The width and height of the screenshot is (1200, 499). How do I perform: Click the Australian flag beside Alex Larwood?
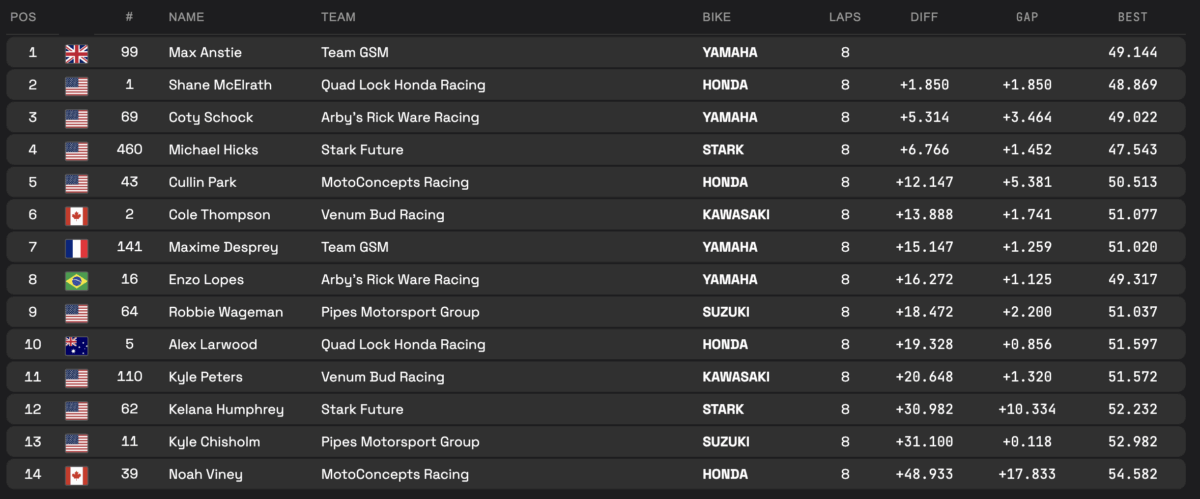coord(77,345)
